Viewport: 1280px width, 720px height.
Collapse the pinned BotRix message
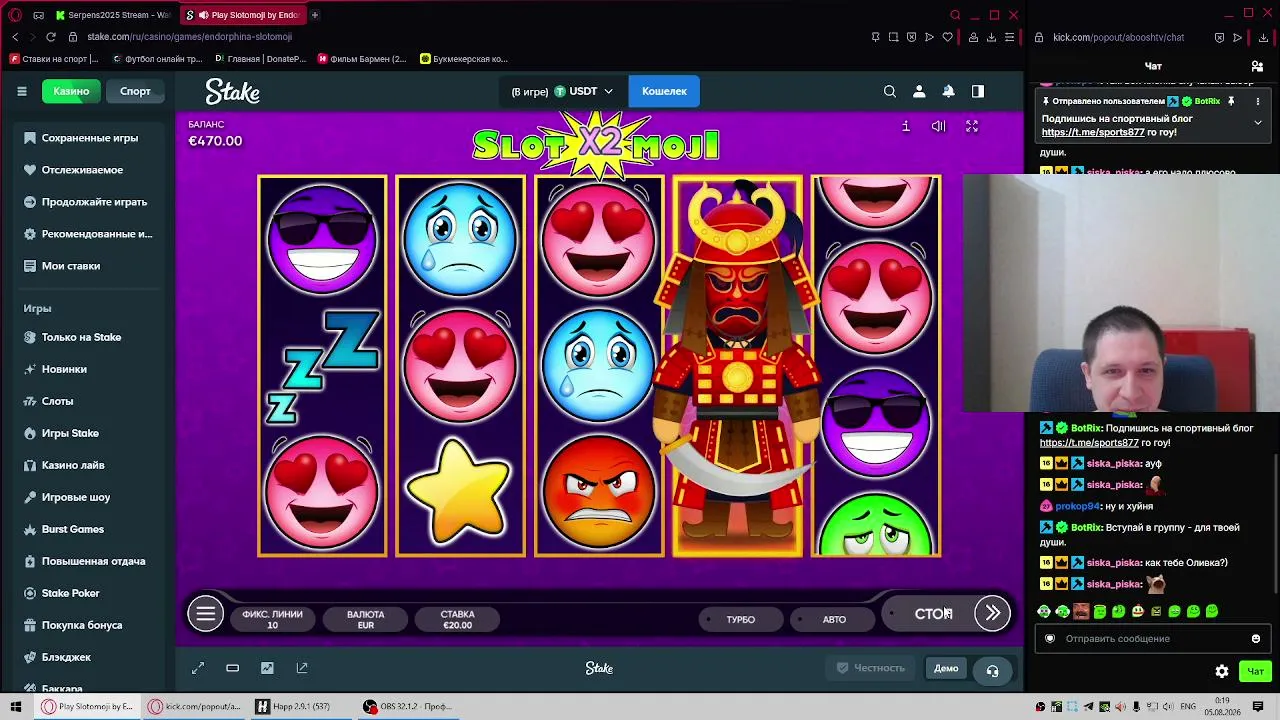point(1258,122)
